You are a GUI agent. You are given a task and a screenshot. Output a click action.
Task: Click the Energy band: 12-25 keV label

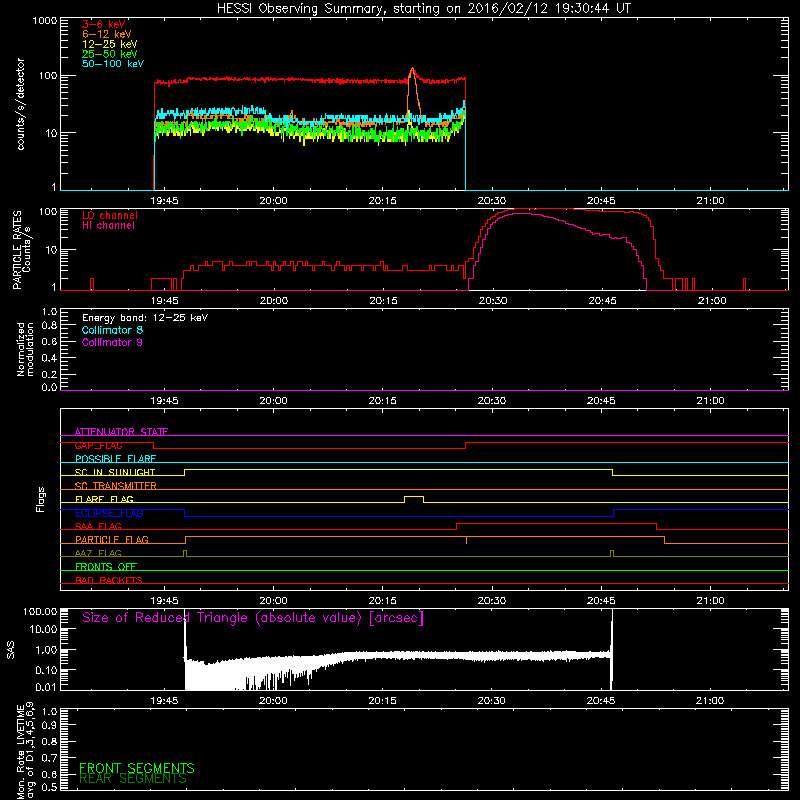pyautogui.click(x=145, y=318)
